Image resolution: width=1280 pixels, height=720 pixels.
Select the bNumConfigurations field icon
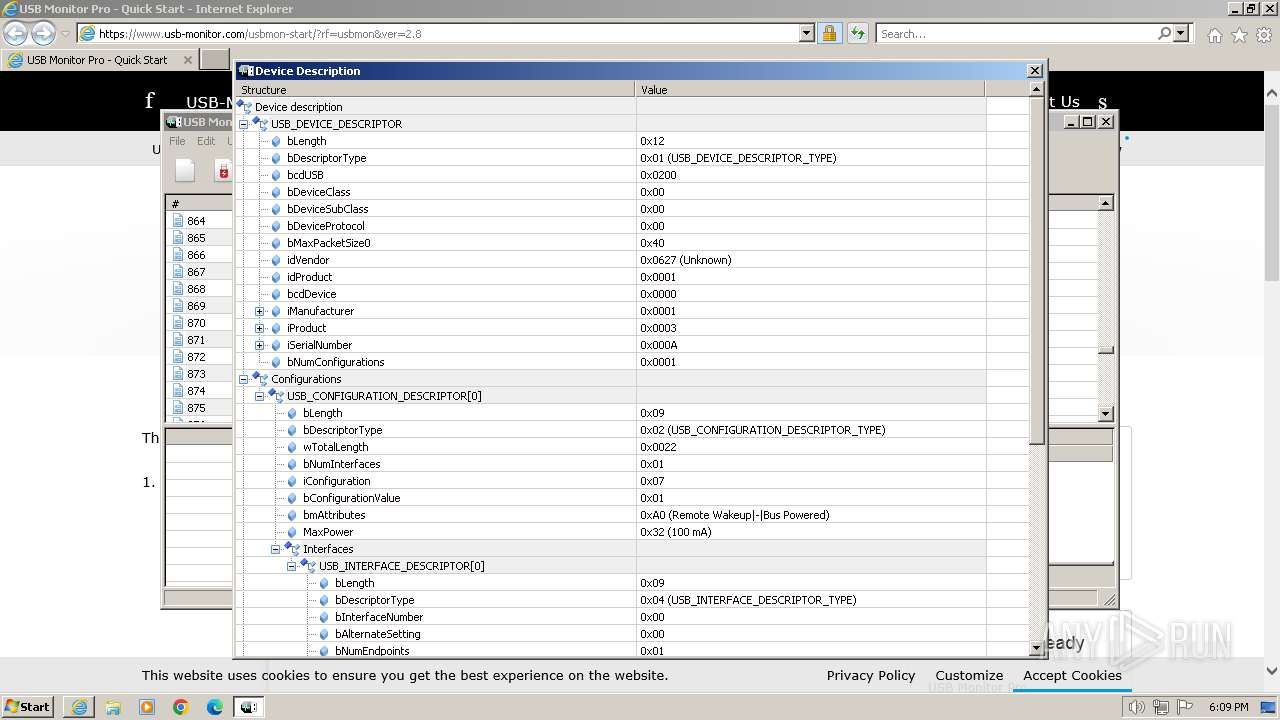pos(276,362)
